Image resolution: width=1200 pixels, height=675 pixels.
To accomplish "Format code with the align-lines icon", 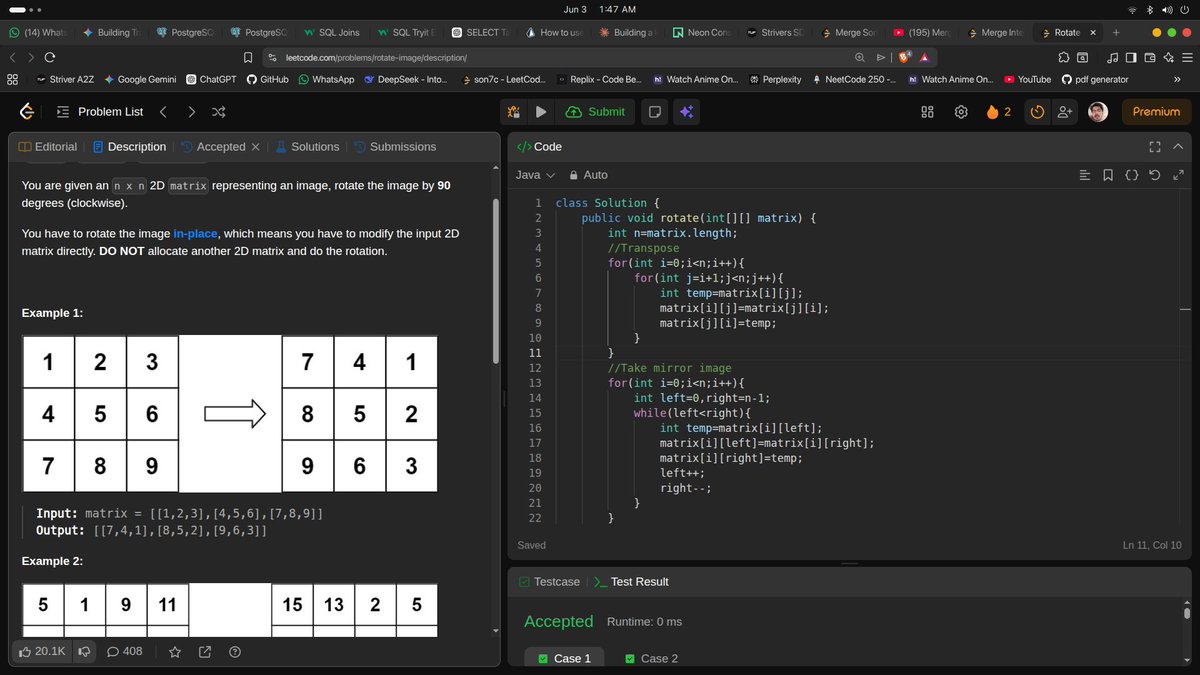I will 1085,175.
